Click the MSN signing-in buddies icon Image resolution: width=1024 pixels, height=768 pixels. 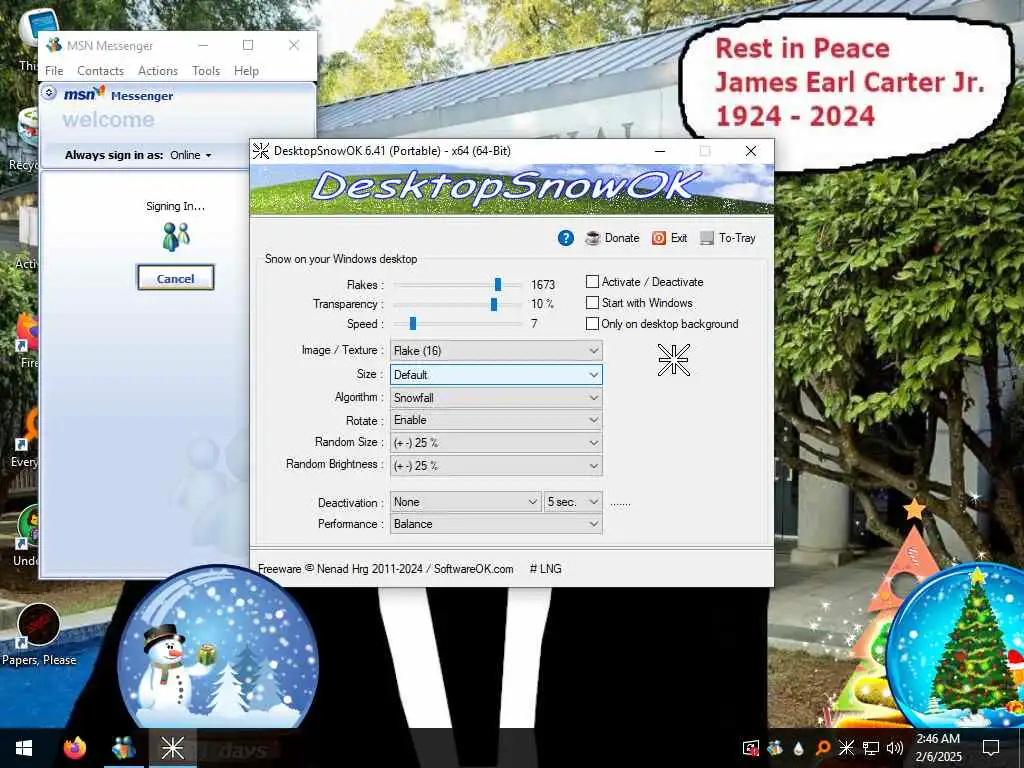[x=176, y=236]
